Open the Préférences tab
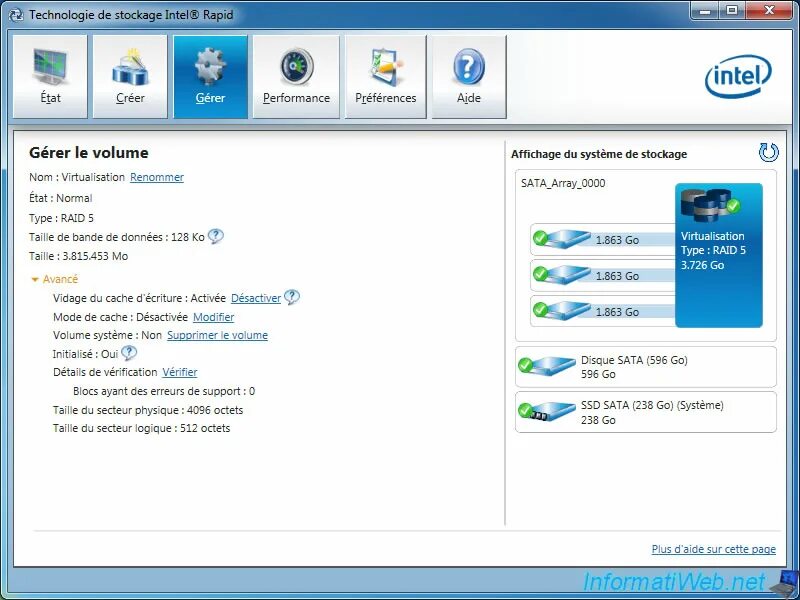Viewport: 800px width, 600px height. 386,77
